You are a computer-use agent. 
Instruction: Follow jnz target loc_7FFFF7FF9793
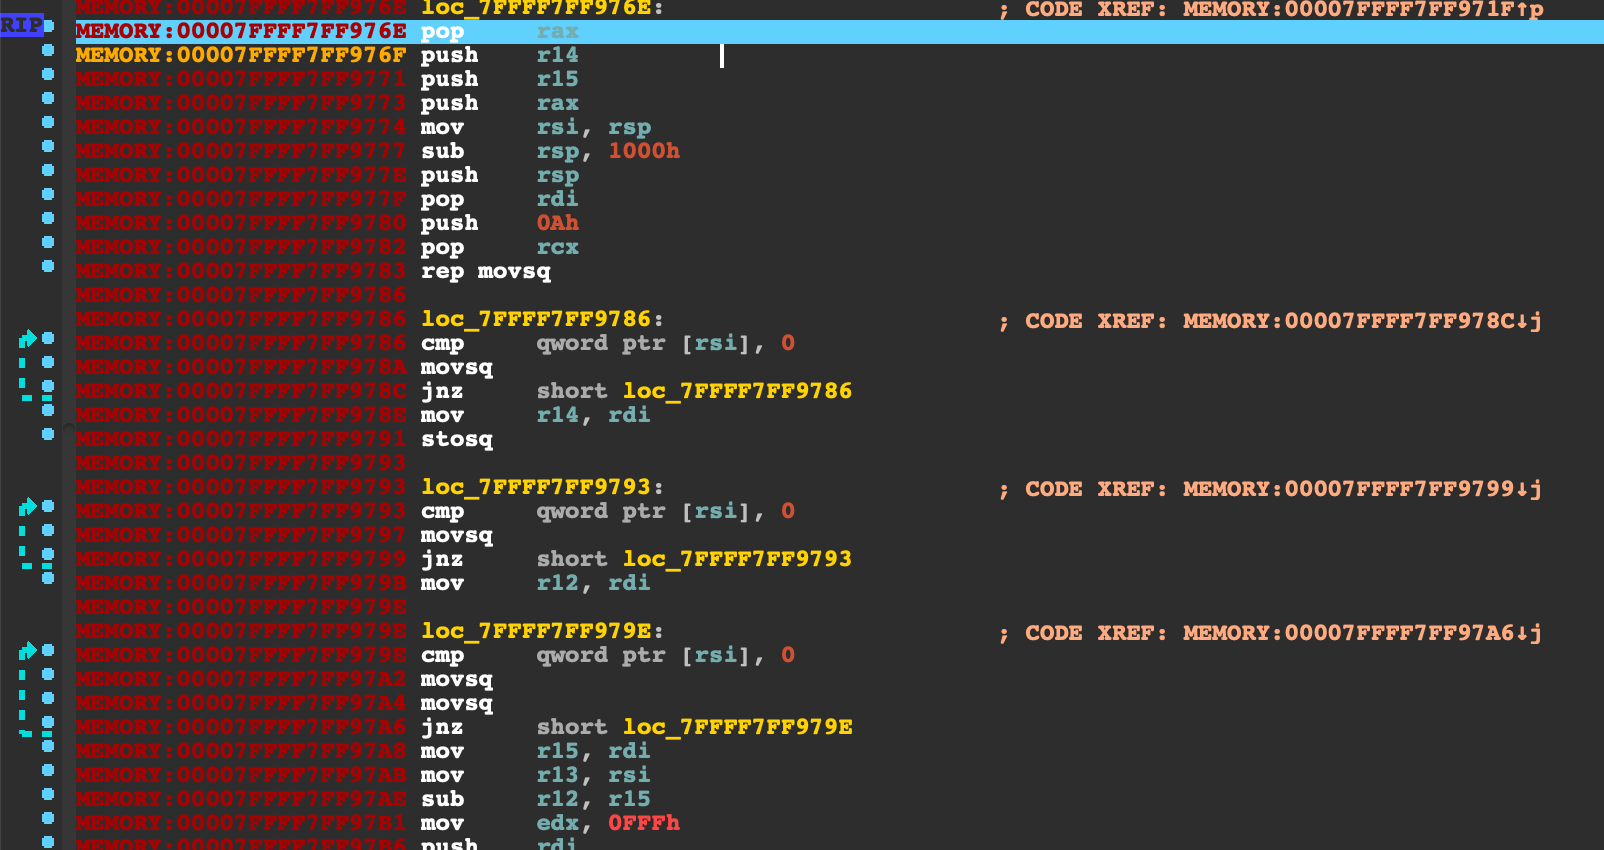click(x=737, y=559)
